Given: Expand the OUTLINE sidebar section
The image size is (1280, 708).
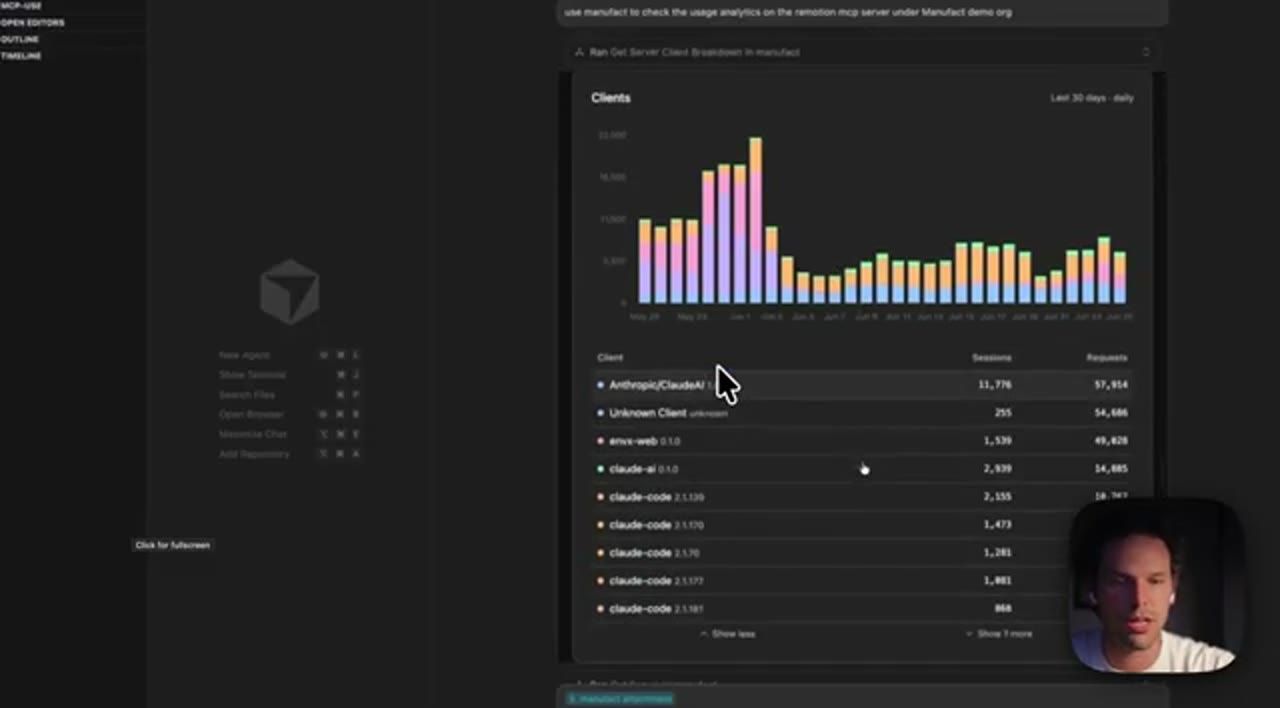Looking at the screenshot, I should 20,39.
